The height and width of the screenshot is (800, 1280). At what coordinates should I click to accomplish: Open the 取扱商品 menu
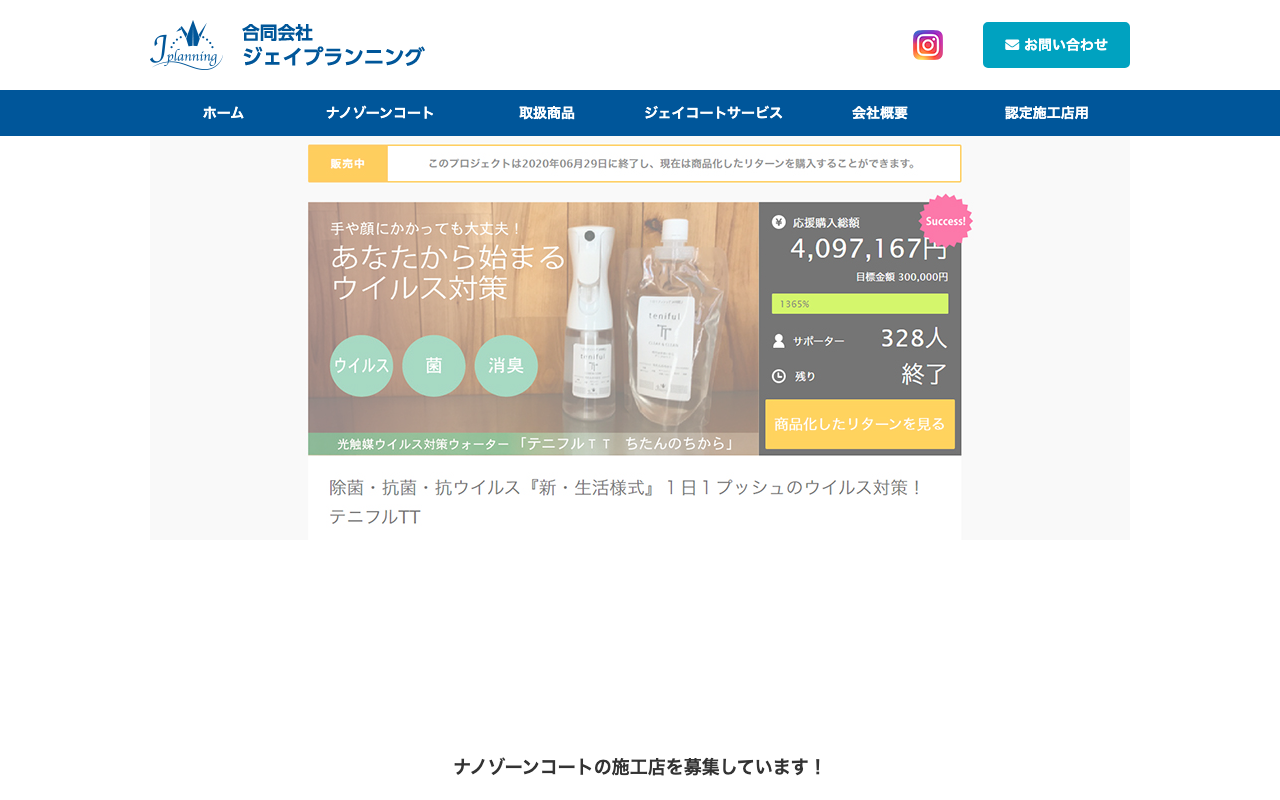tap(546, 113)
